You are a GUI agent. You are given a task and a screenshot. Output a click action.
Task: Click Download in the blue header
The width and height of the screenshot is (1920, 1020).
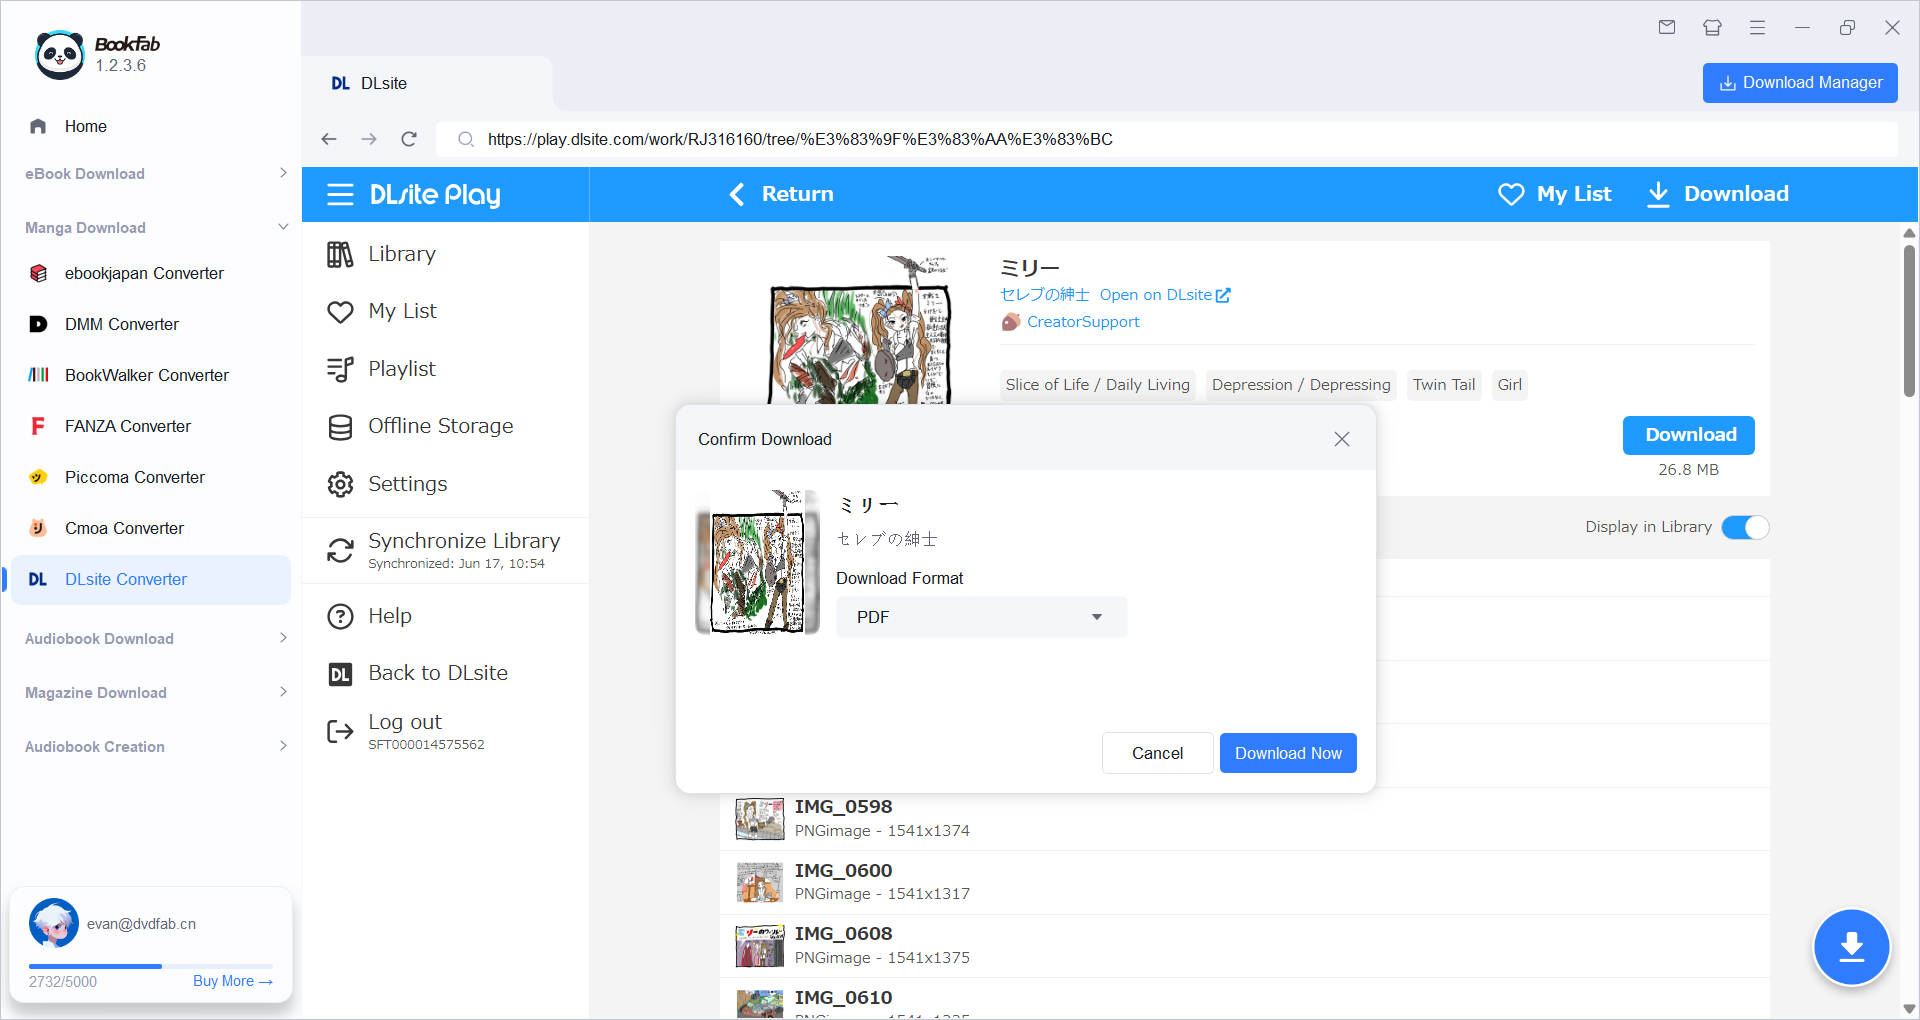1717,194
